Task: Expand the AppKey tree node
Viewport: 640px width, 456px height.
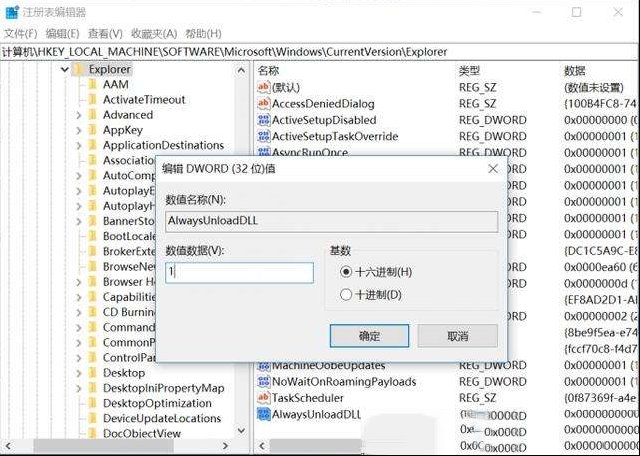Action: (x=79, y=131)
